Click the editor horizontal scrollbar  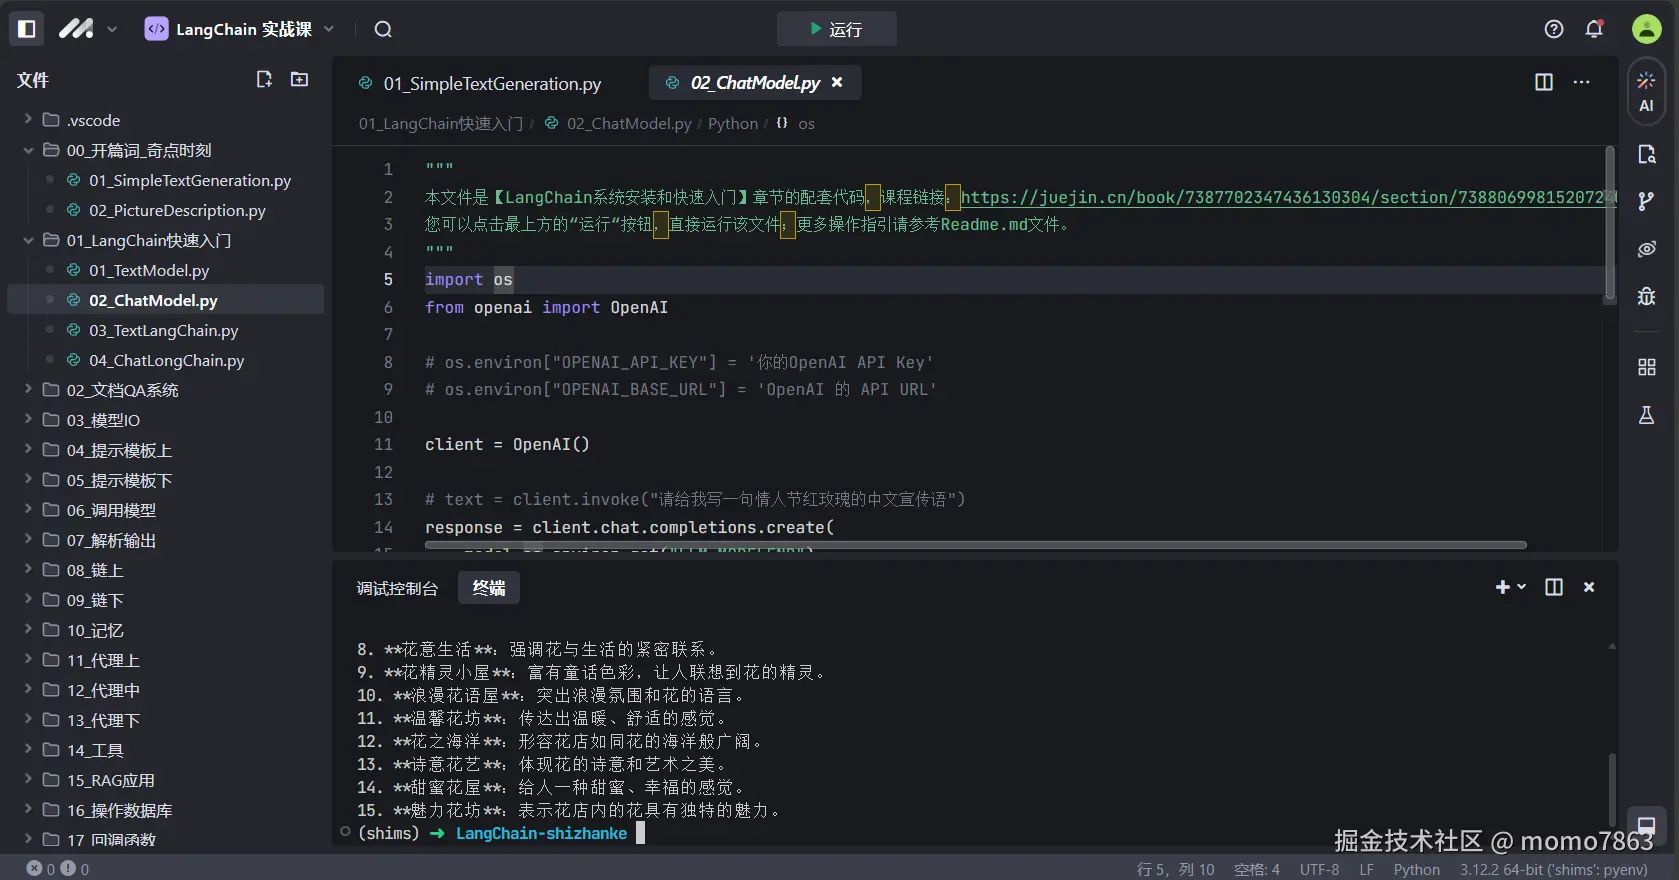pos(975,545)
